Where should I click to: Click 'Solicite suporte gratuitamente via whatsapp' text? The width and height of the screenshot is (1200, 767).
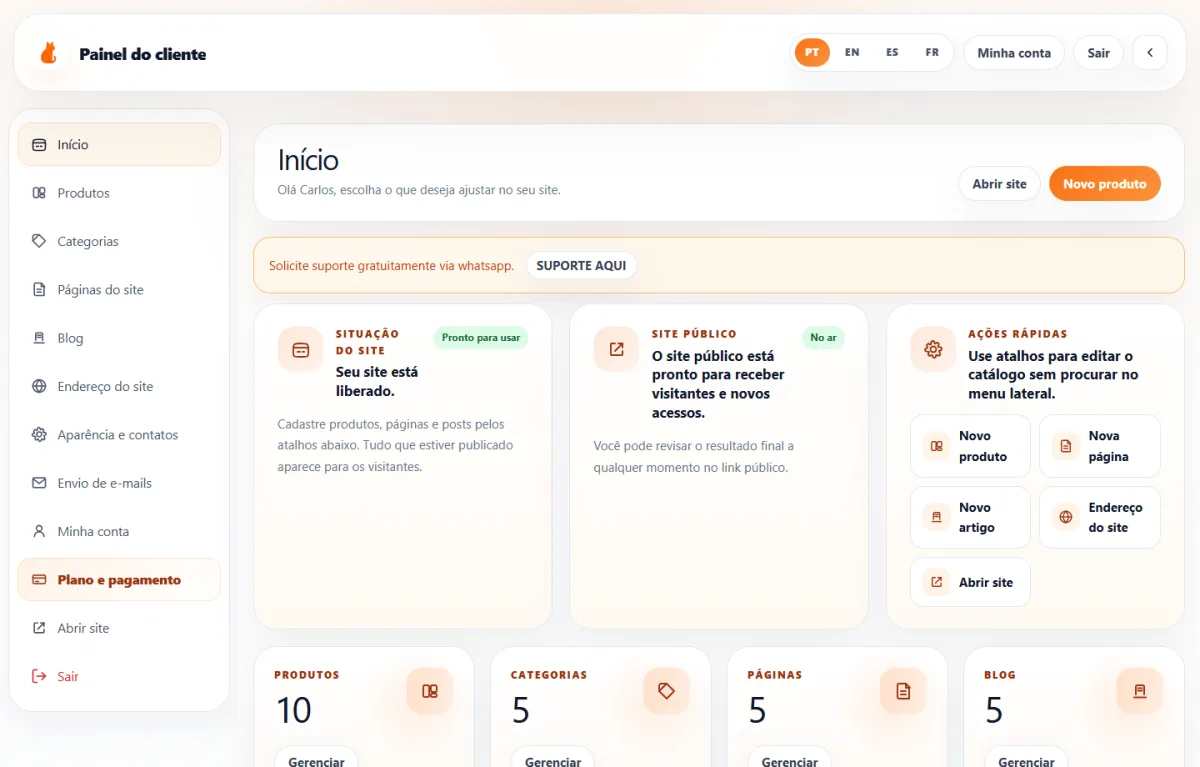tap(391, 266)
